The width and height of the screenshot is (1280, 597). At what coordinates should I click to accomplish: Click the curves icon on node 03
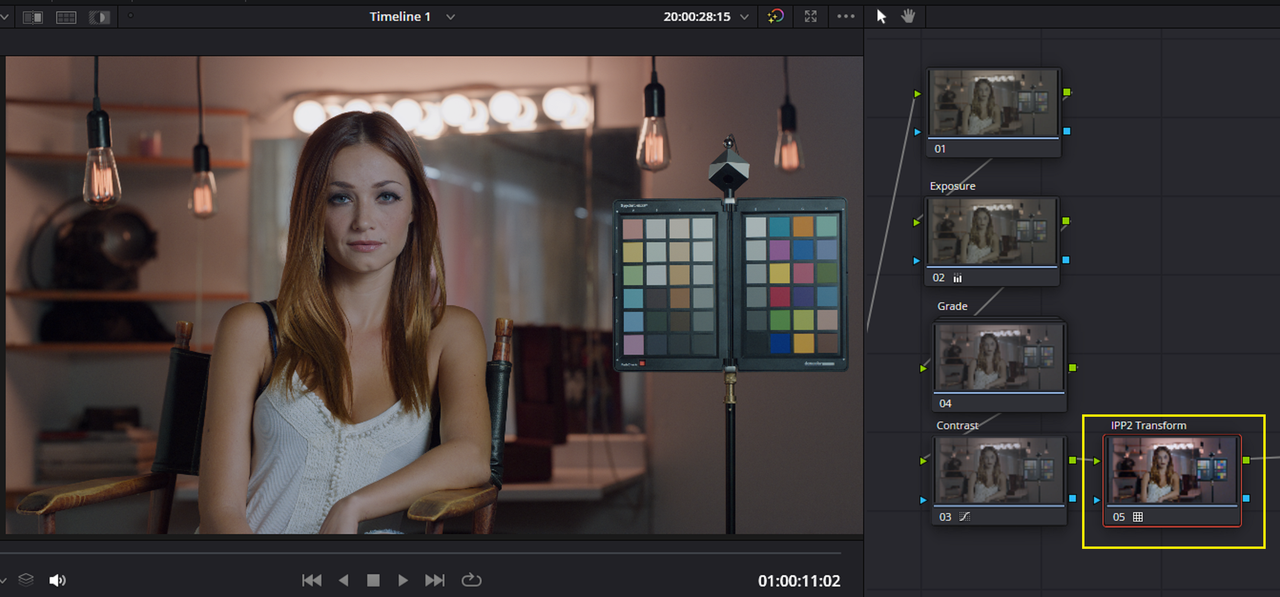pyautogui.click(x=965, y=517)
